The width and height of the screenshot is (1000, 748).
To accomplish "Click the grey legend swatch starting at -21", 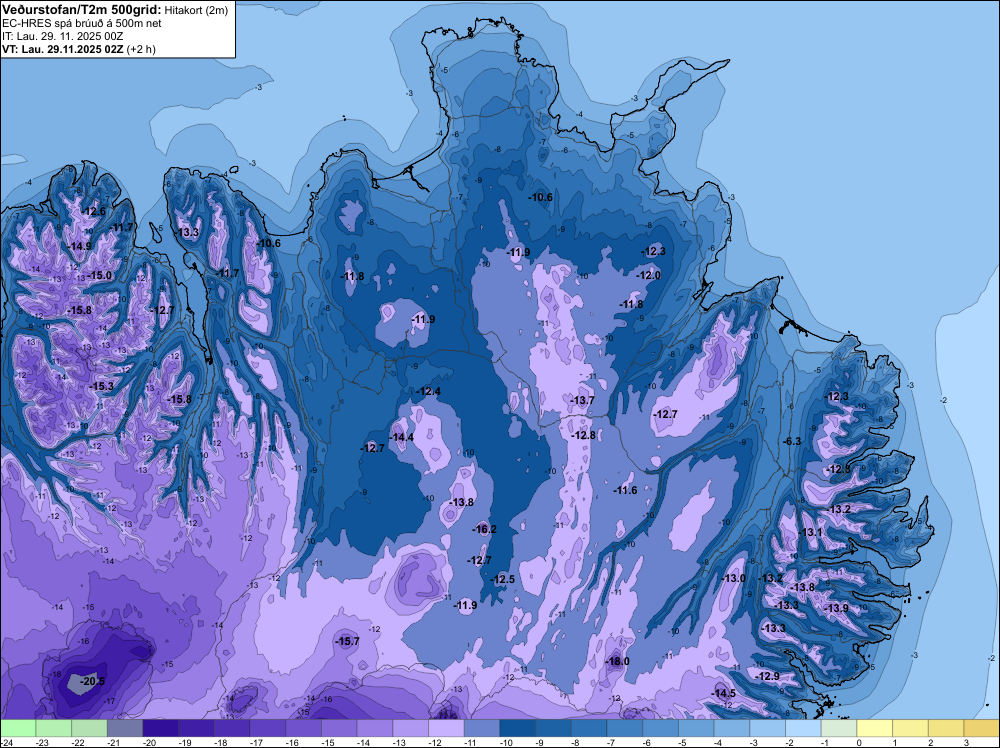I will pos(125,728).
